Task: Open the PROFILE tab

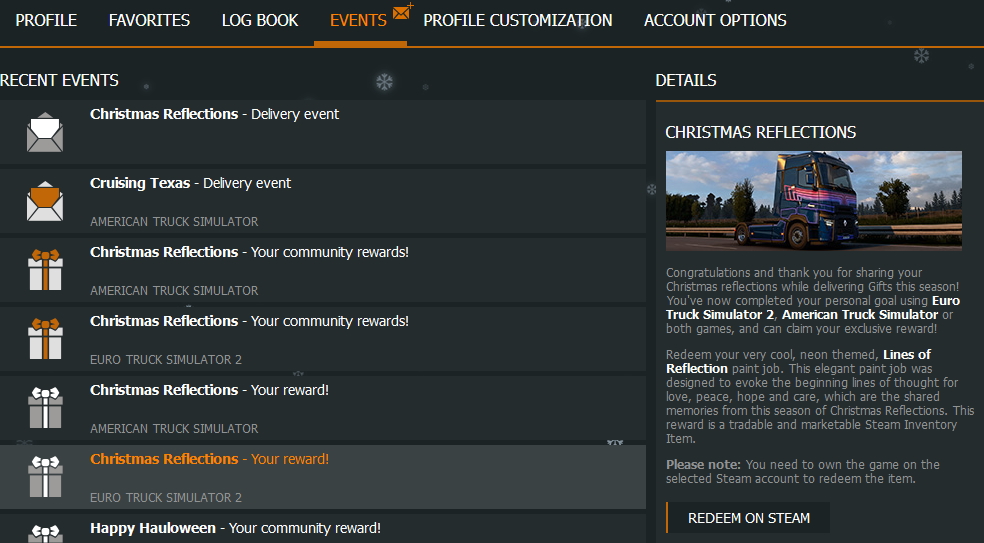Action: (46, 20)
